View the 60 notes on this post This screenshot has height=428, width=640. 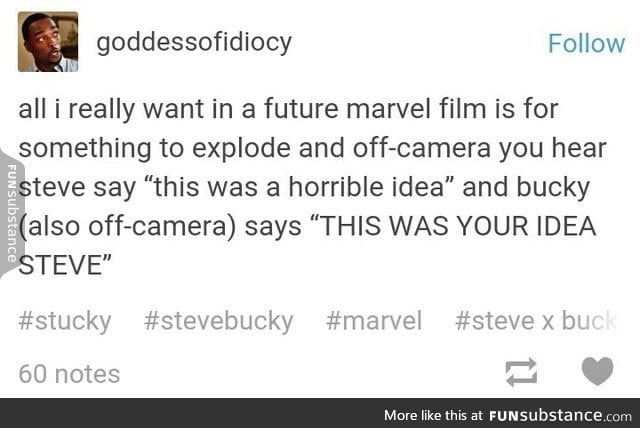69,374
